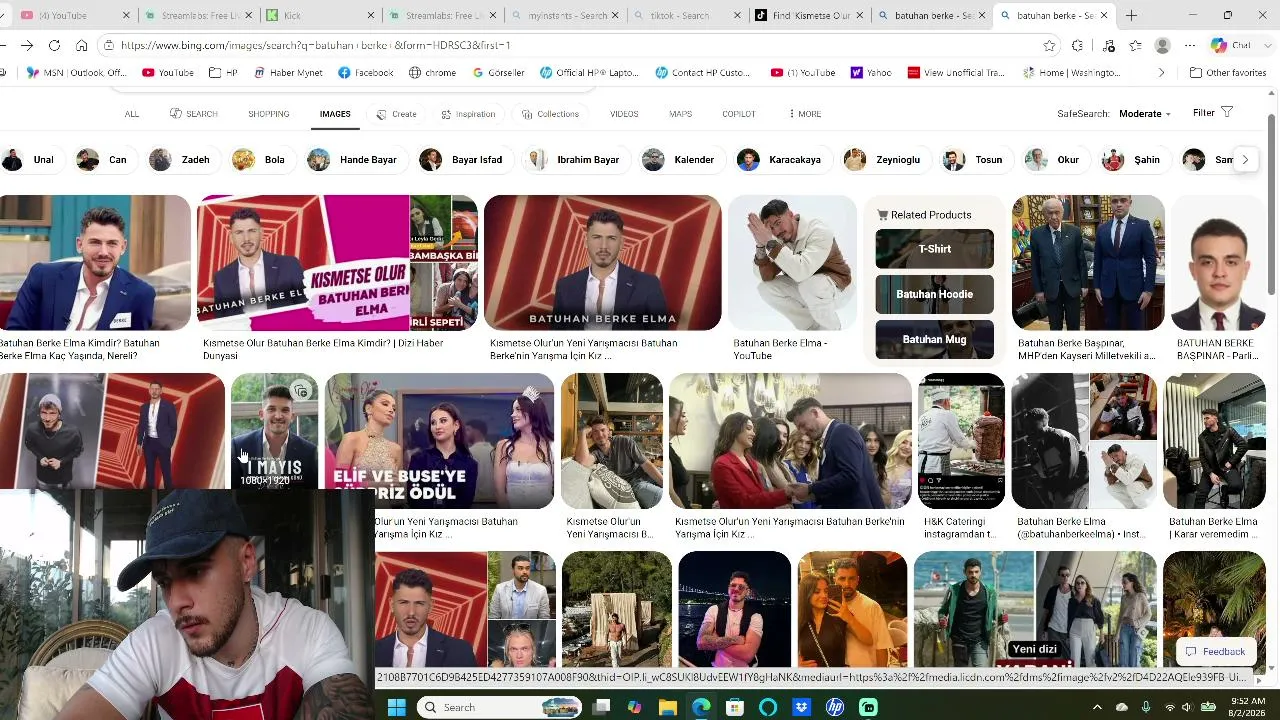Add this page to favorites

[x=1049, y=45]
